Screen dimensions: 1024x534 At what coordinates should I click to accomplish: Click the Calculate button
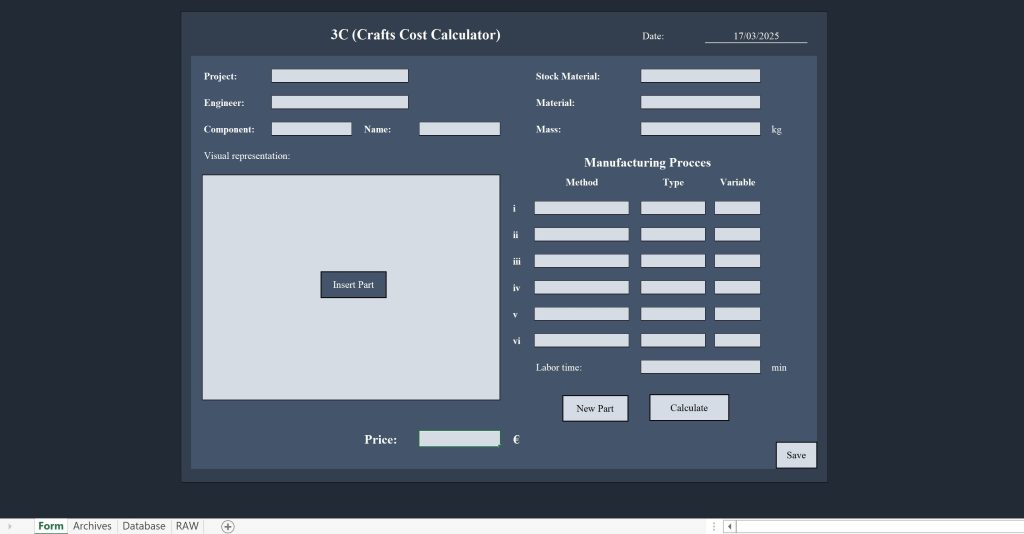click(x=689, y=408)
